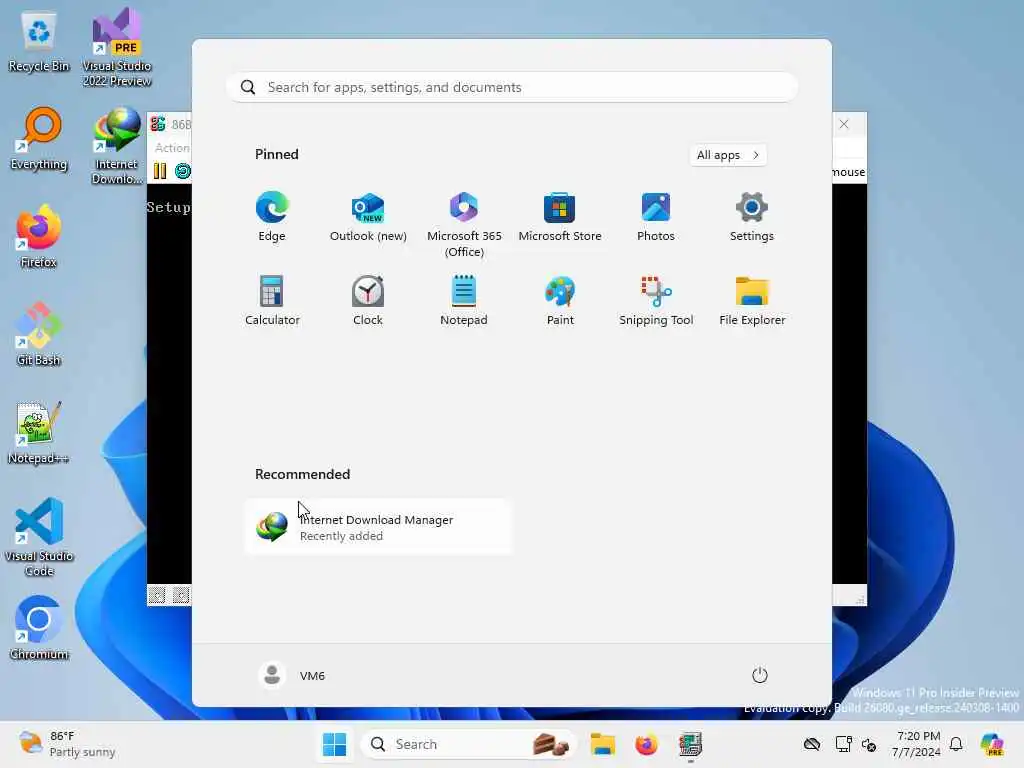Image resolution: width=1024 pixels, height=768 pixels.
Task: Select Visual Studio 2022 Preview desktop shortcut
Action: (x=117, y=48)
